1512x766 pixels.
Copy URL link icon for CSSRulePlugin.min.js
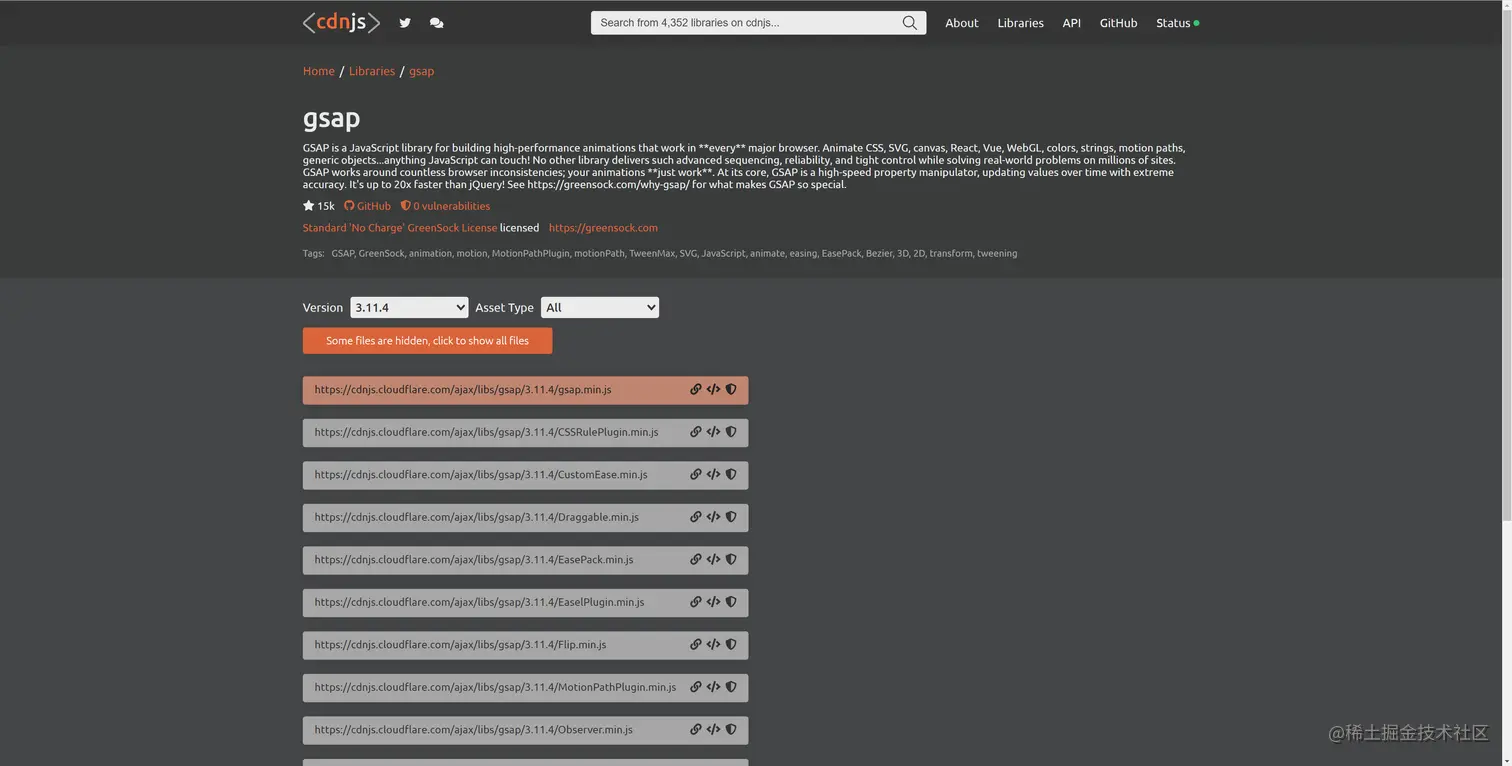coord(696,432)
